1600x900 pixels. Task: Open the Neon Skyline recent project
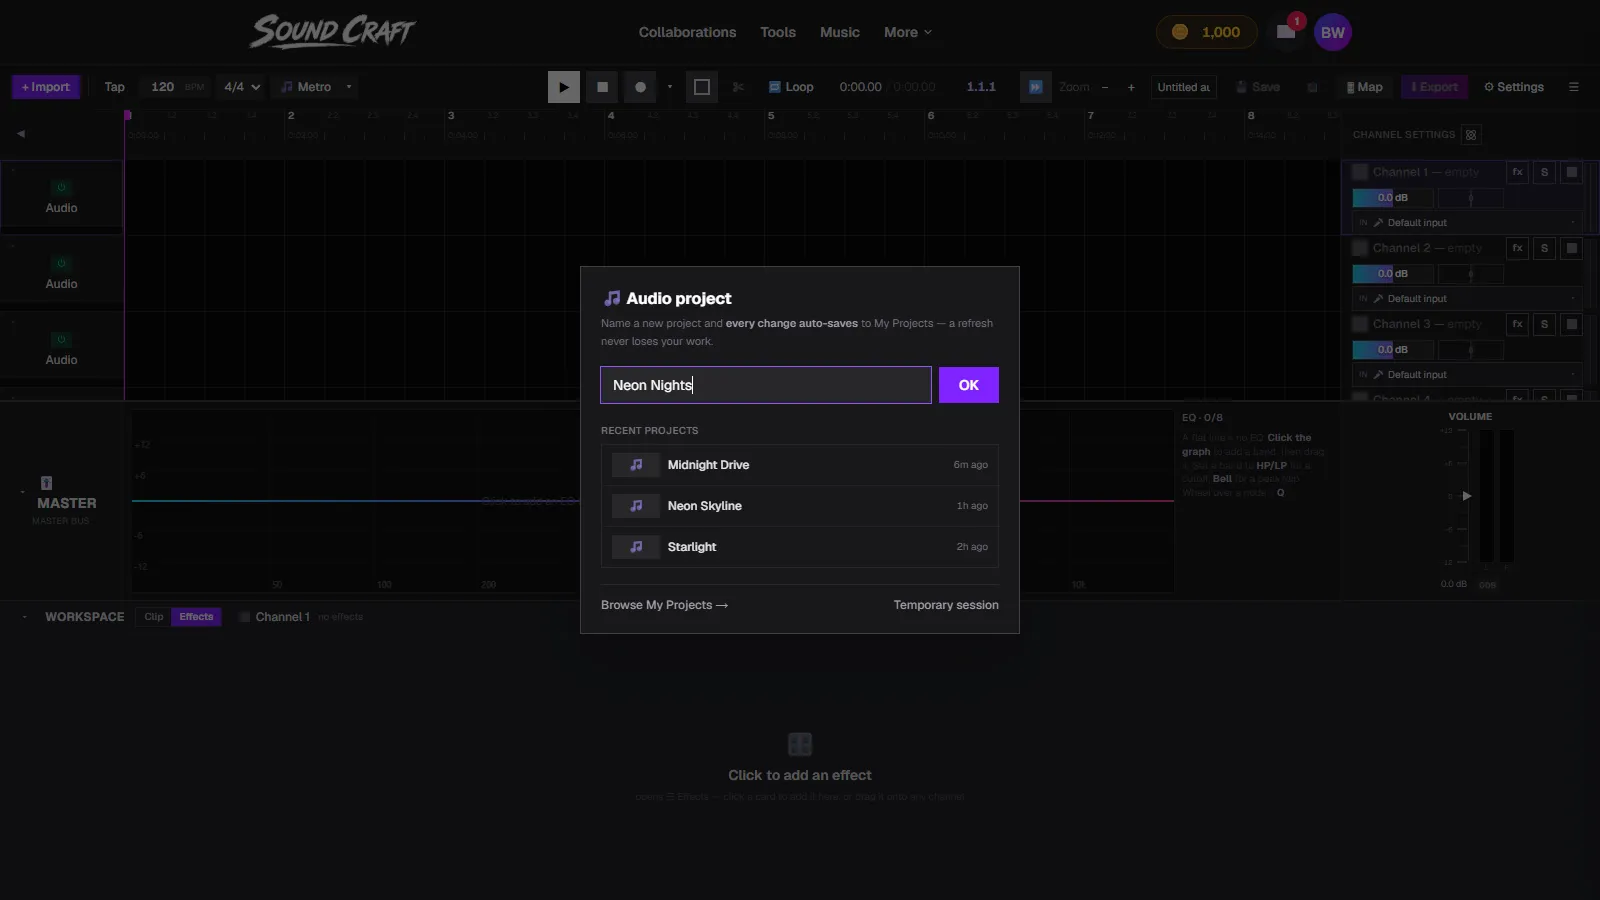(799, 506)
